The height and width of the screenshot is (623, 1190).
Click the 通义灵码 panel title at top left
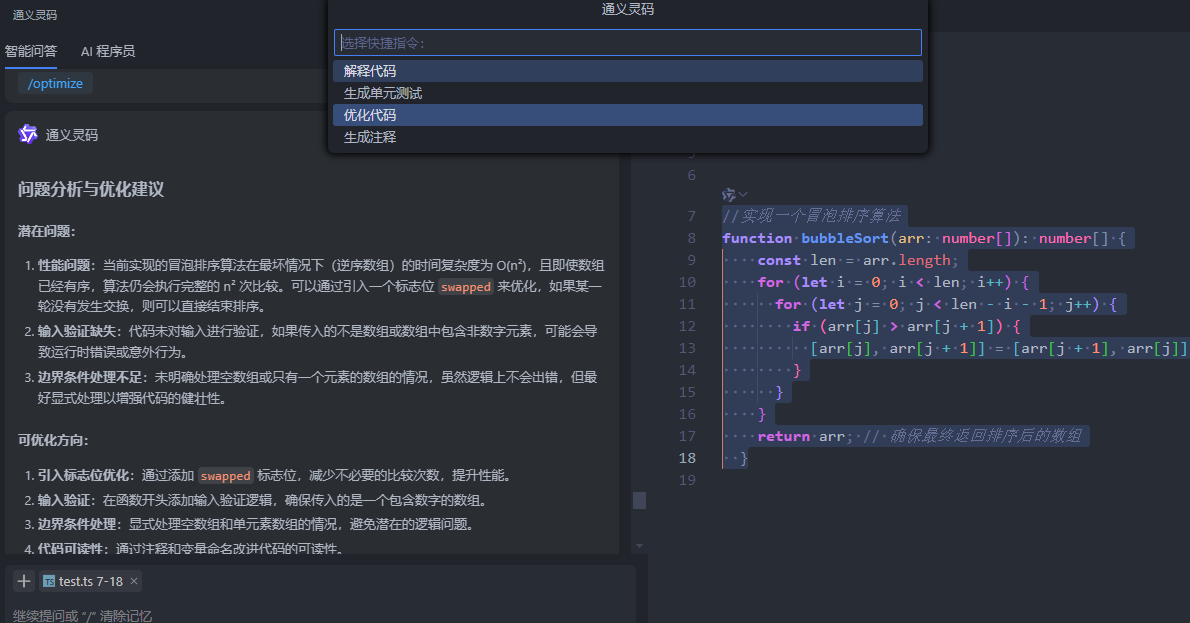pyautogui.click(x=35, y=14)
